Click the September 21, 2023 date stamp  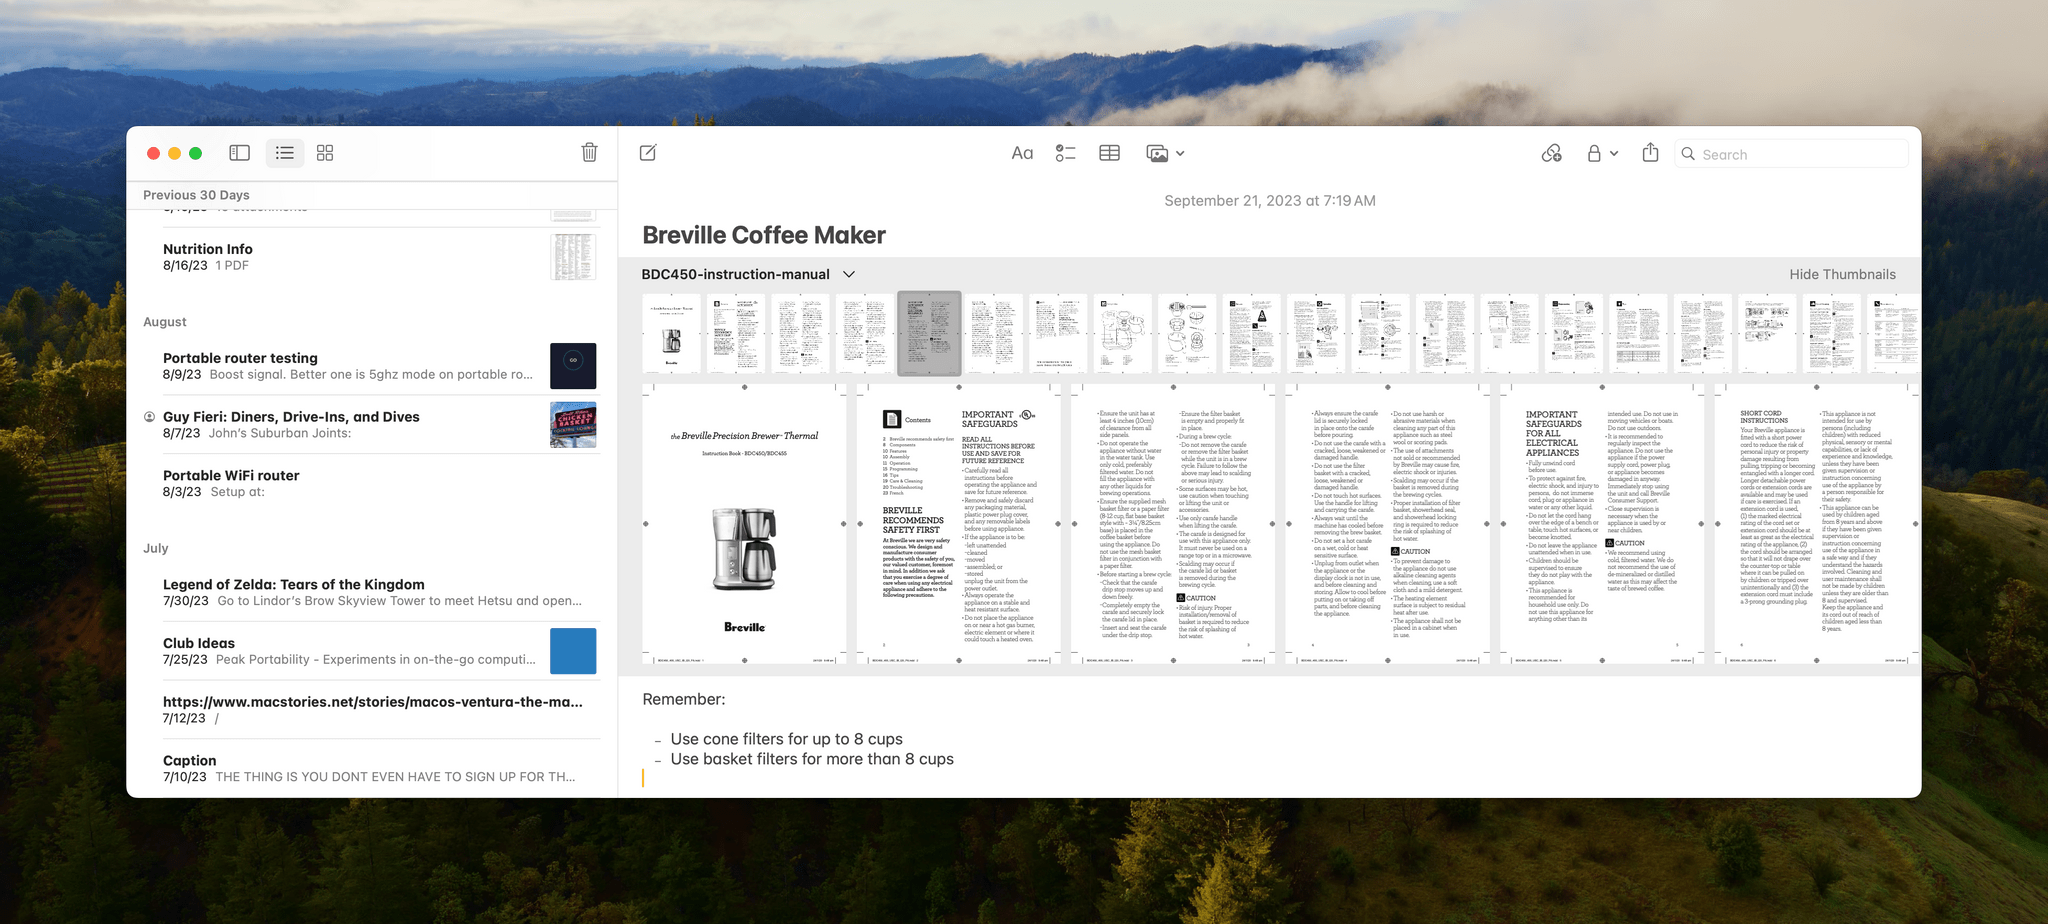pos(1270,201)
